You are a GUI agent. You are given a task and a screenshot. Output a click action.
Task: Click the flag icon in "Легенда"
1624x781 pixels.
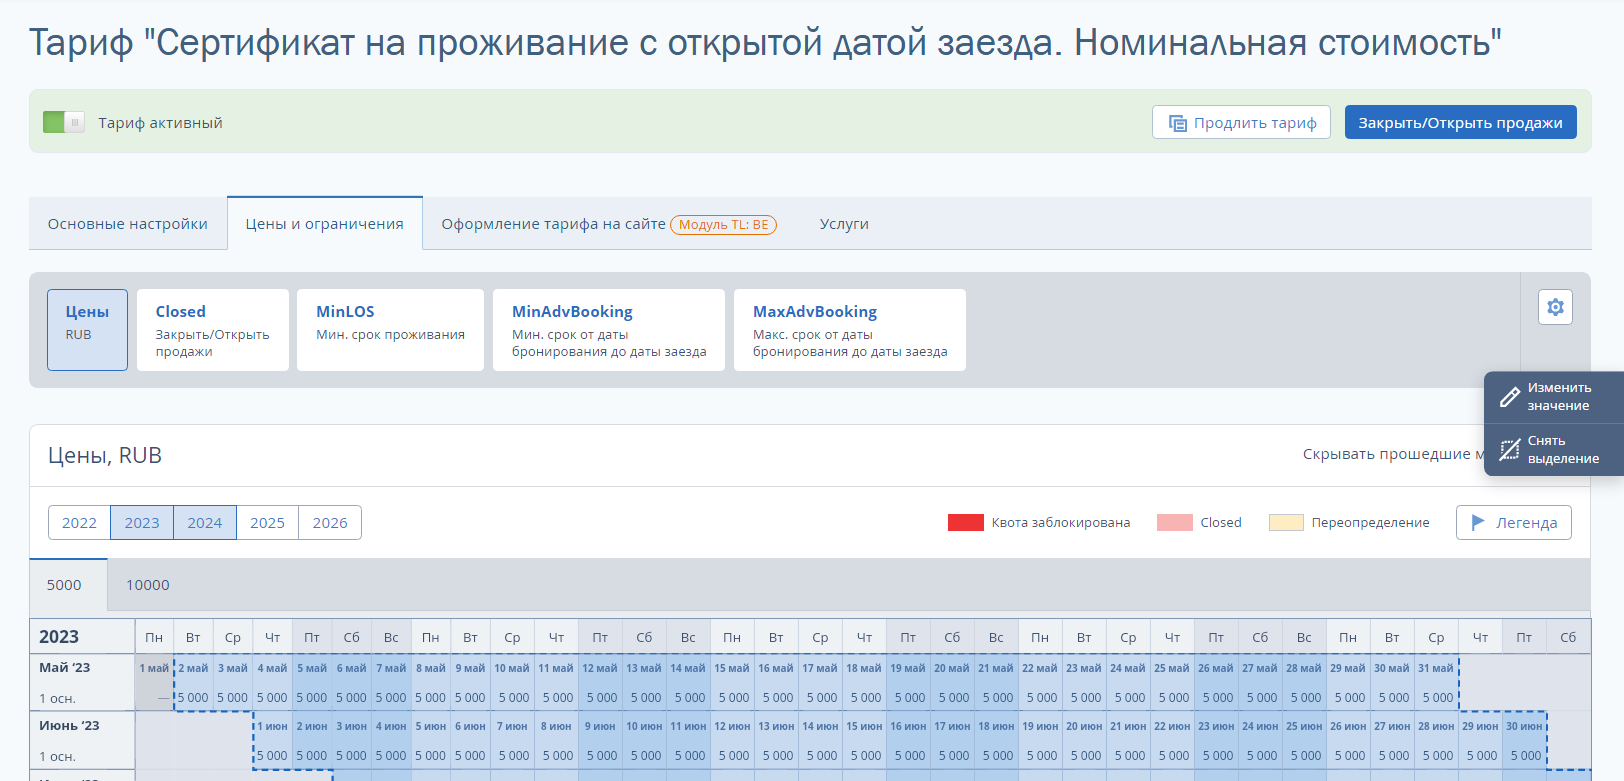click(1478, 522)
